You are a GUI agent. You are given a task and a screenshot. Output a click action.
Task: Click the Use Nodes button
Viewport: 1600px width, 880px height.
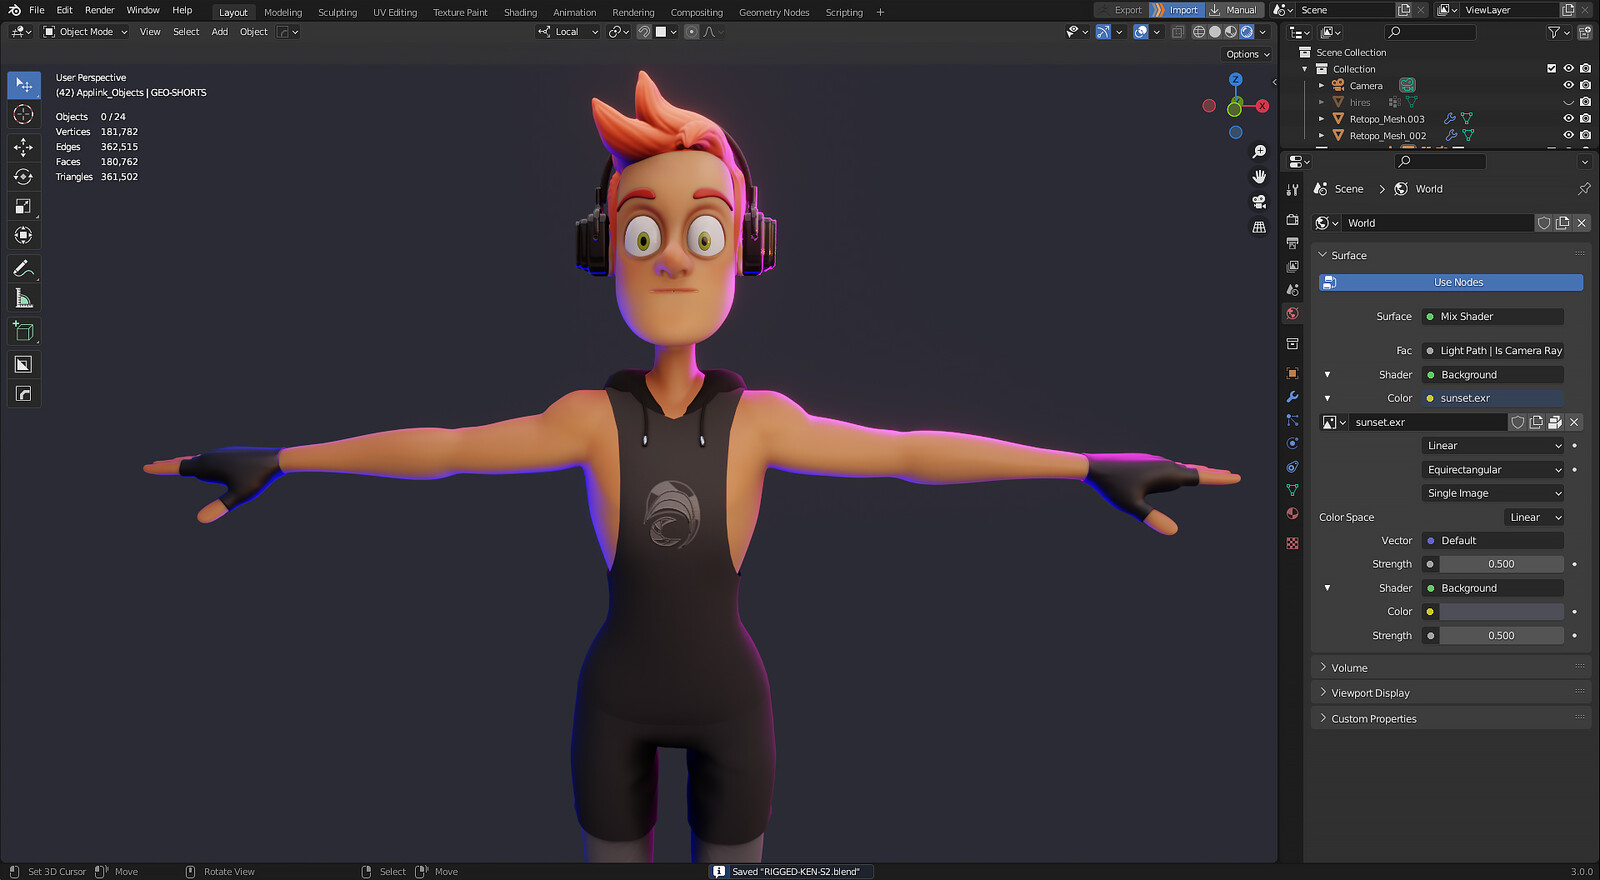click(x=1451, y=283)
